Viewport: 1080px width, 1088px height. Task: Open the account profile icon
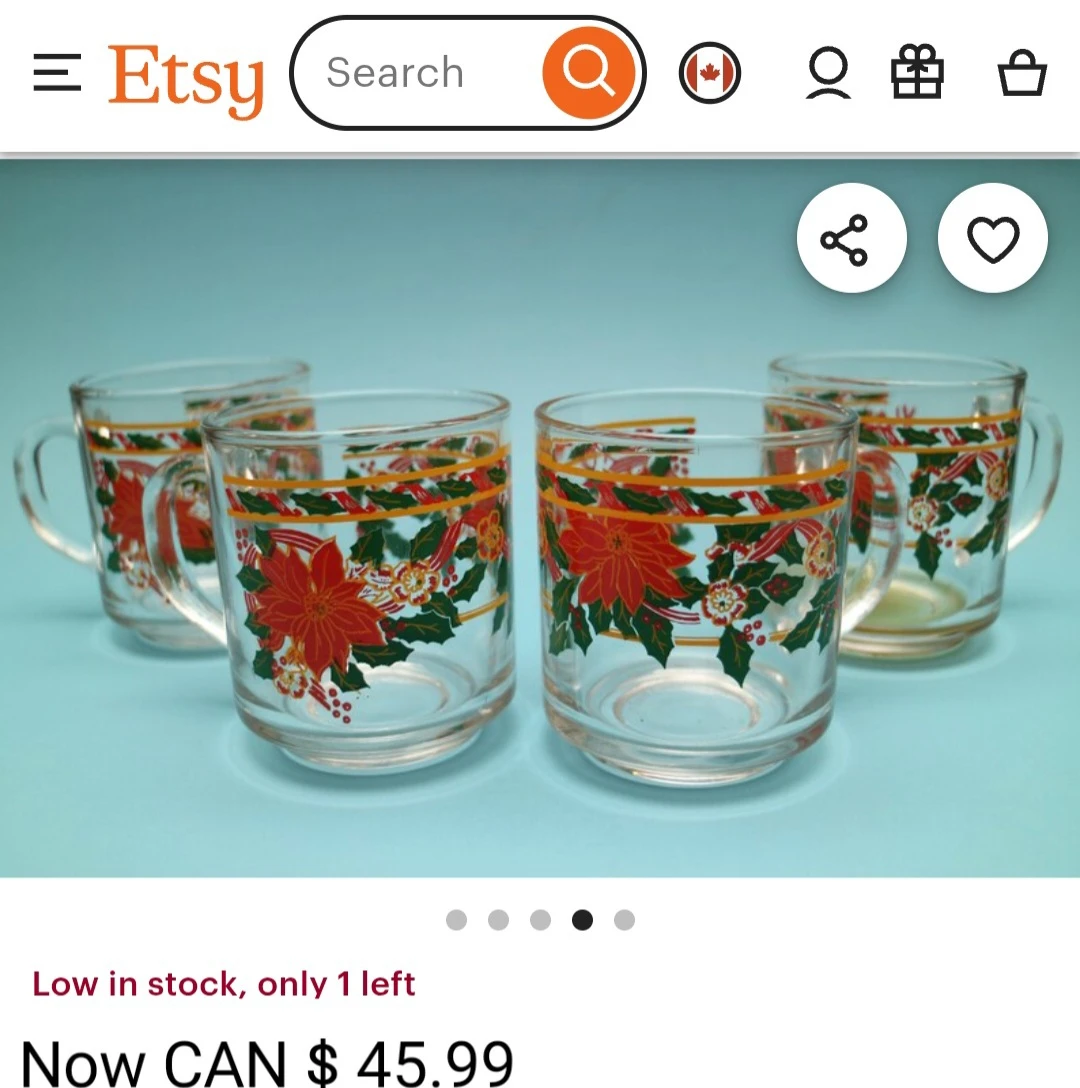pyautogui.click(x=828, y=73)
